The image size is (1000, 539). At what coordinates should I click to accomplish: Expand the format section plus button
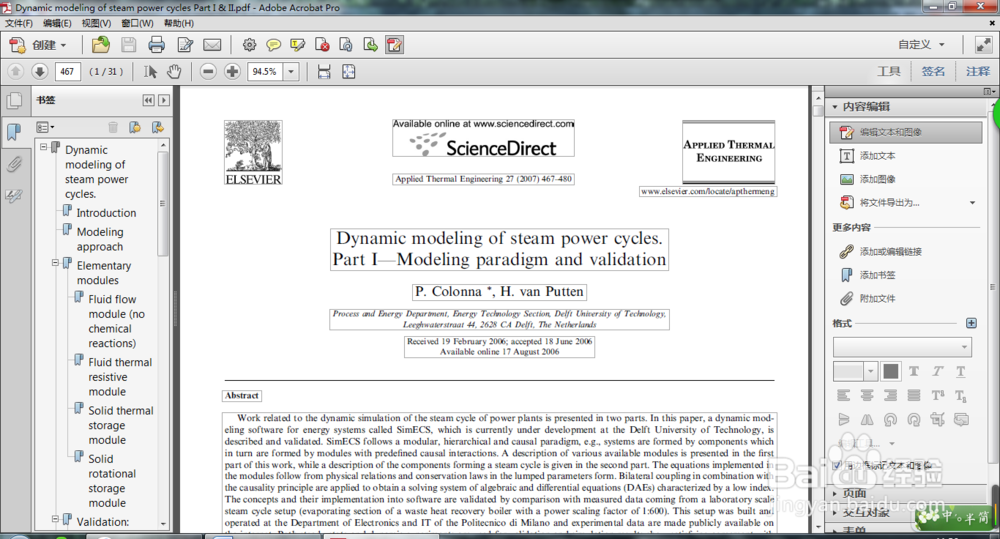[971, 323]
